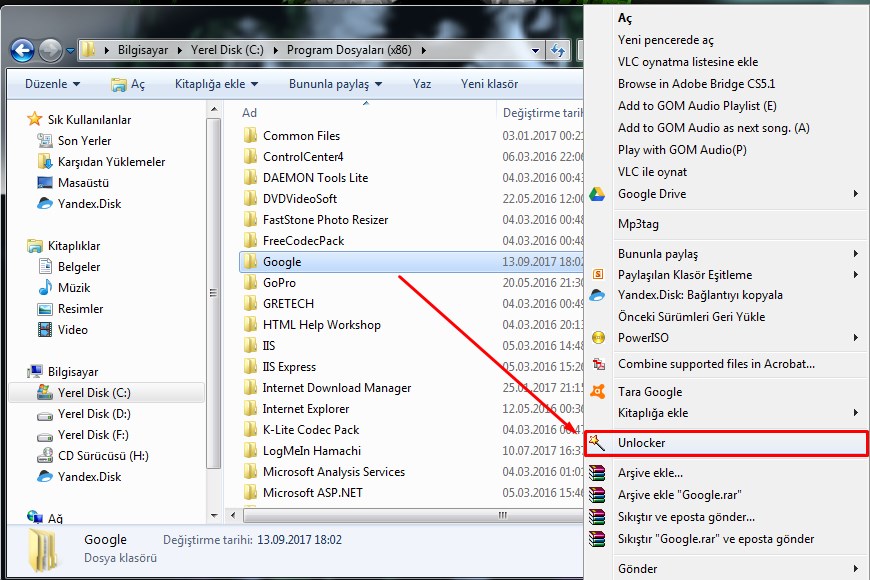This screenshot has height=580, width=870.
Task: Click the Unlocker wand icon in context menu
Action: (x=597, y=443)
